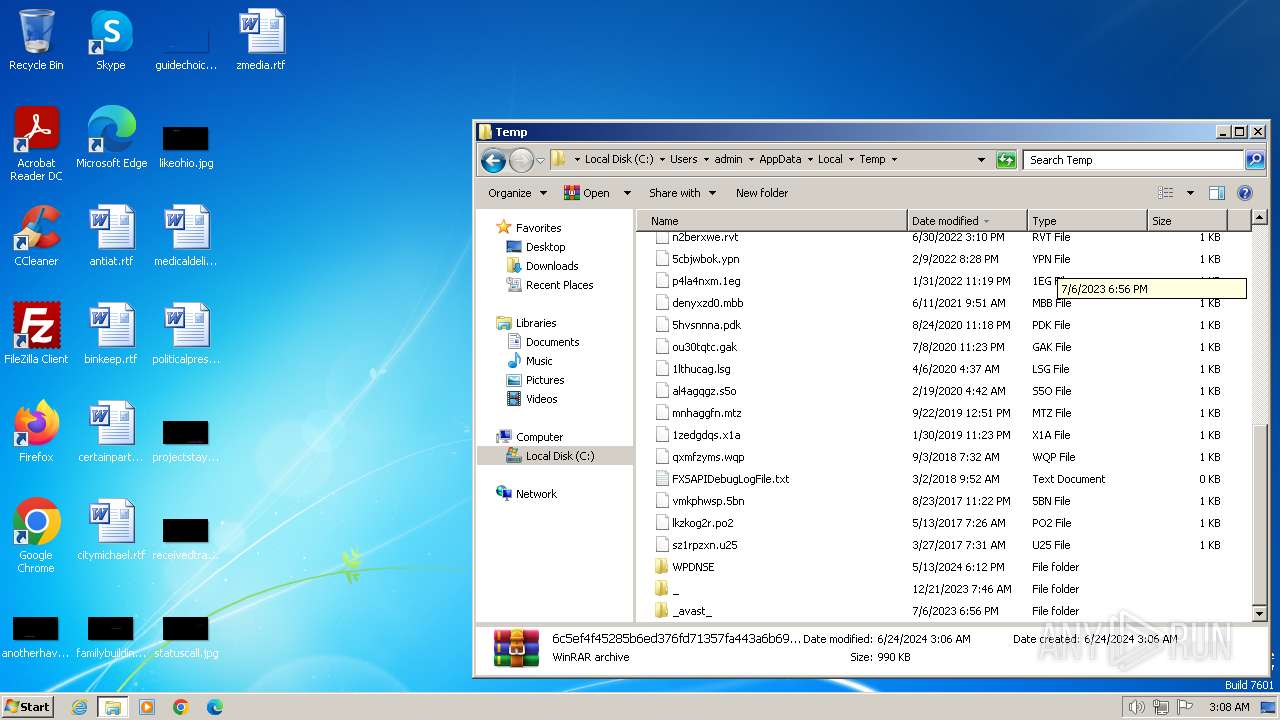Click the Open toolbar button
Viewport: 1280px width, 720px height.
(587, 193)
